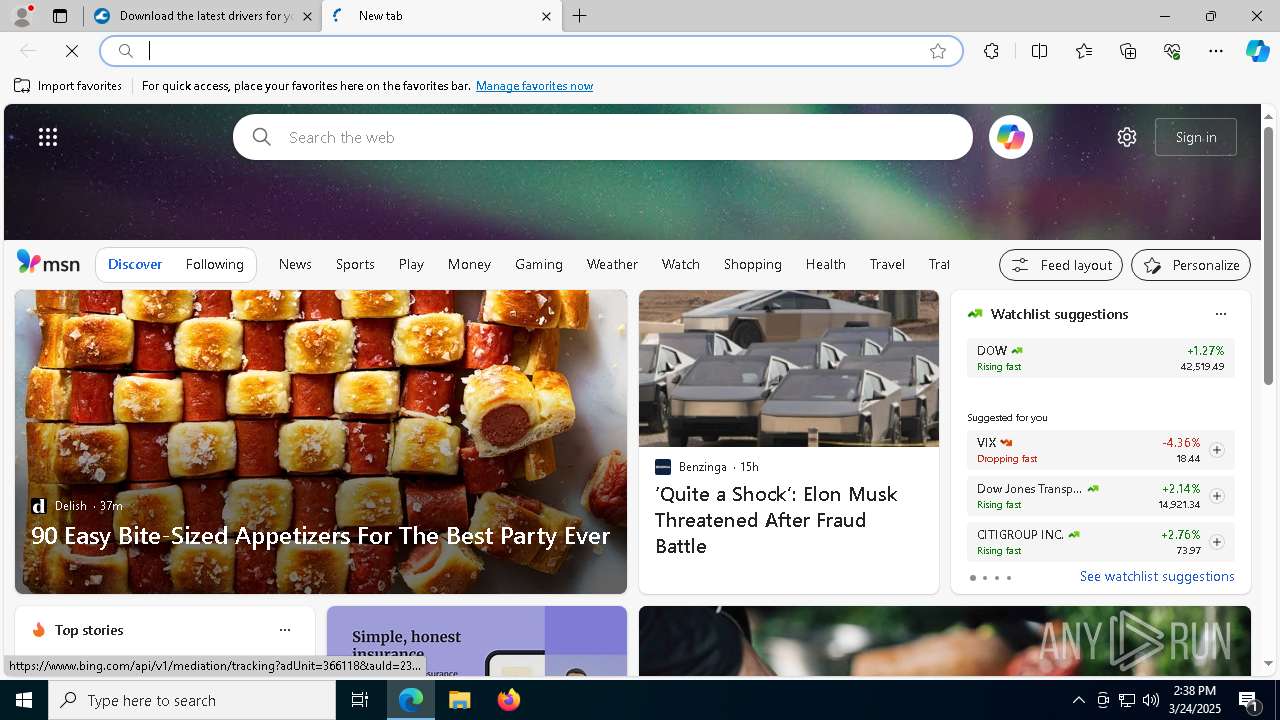The width and height of the screenshot is (1280, 720).
Task: Add this page to favorites star
Action: coord(938,51)
